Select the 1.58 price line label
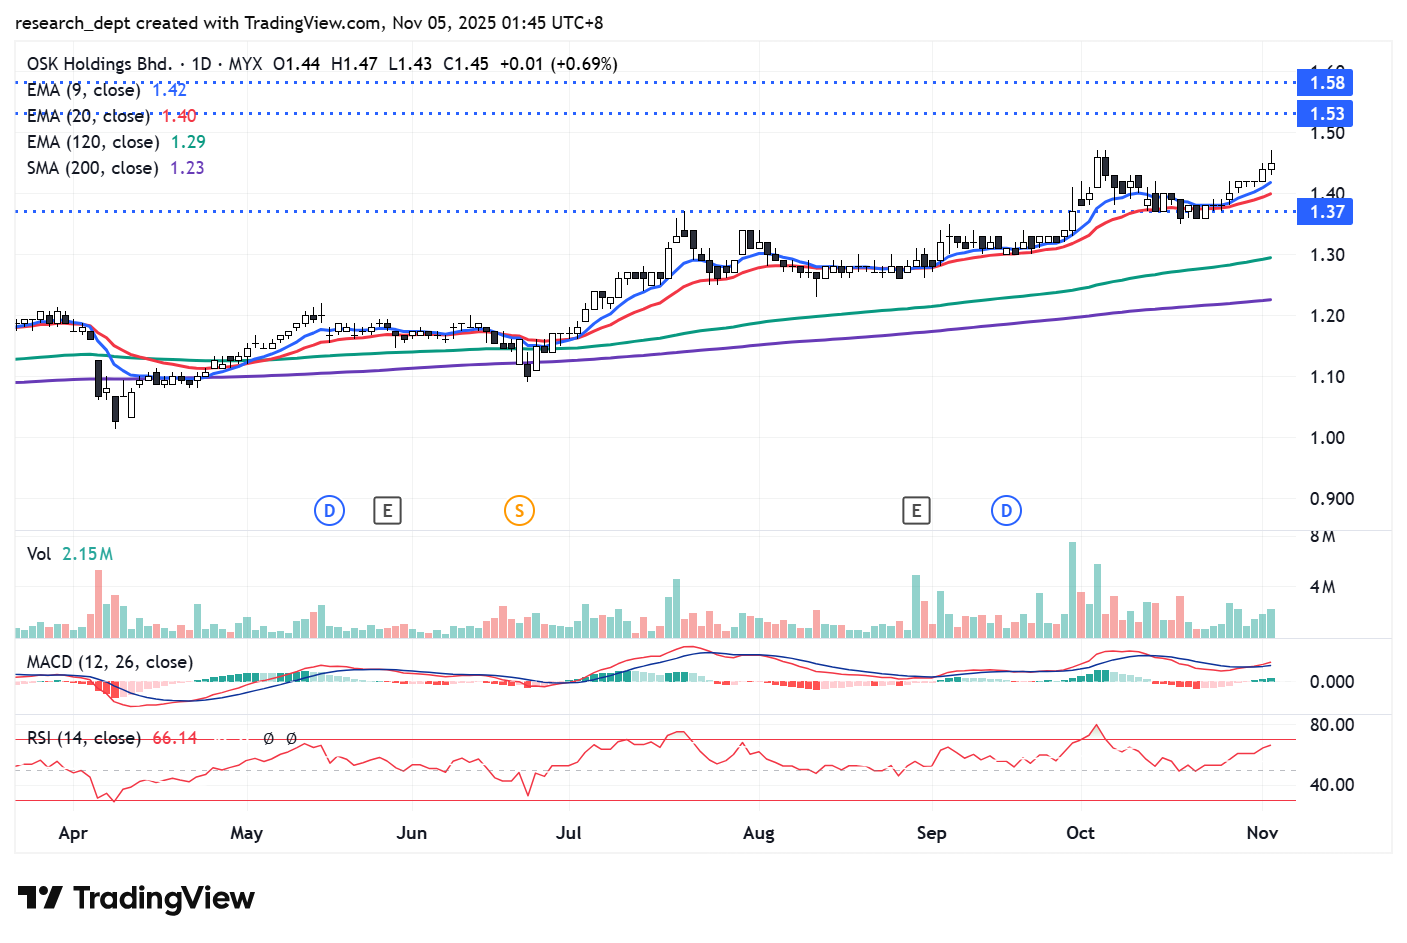This screenshot has width=1407, height=943. point(1326,83)
